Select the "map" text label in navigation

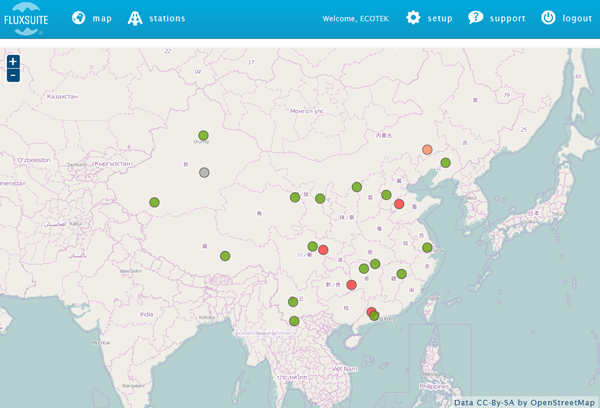102,19
